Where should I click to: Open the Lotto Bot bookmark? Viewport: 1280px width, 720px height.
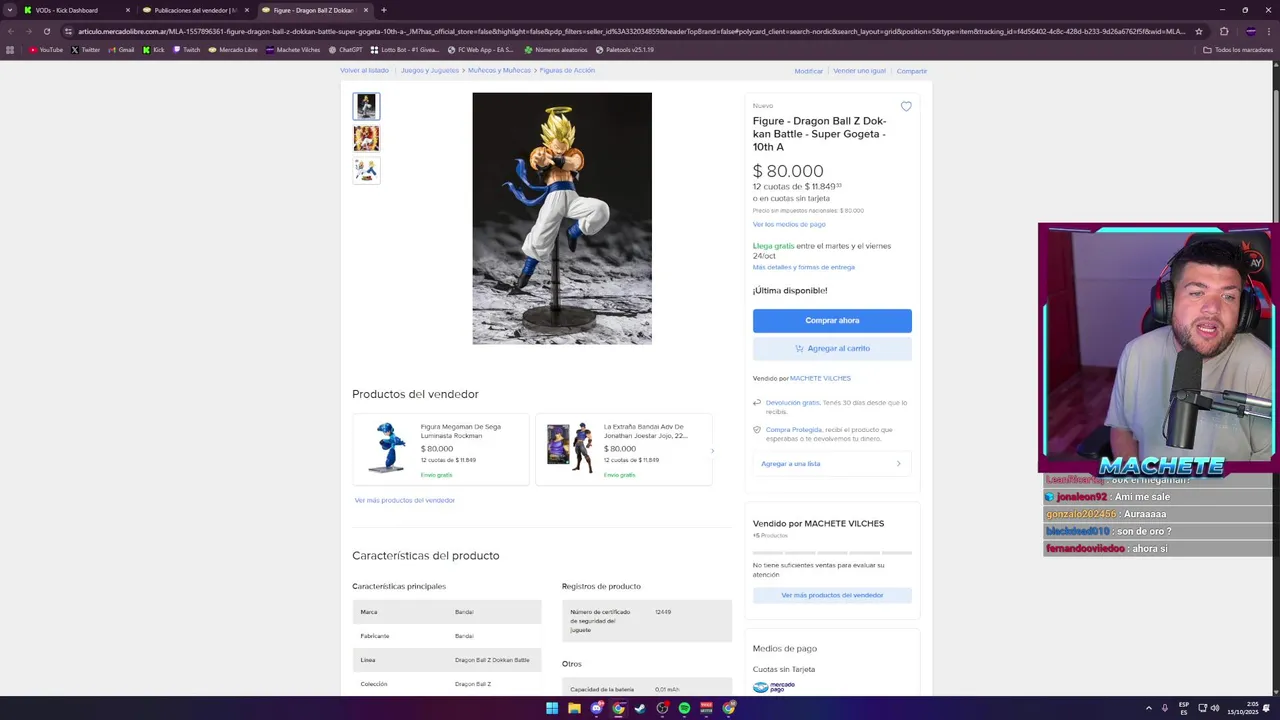[x=405, y=50]
